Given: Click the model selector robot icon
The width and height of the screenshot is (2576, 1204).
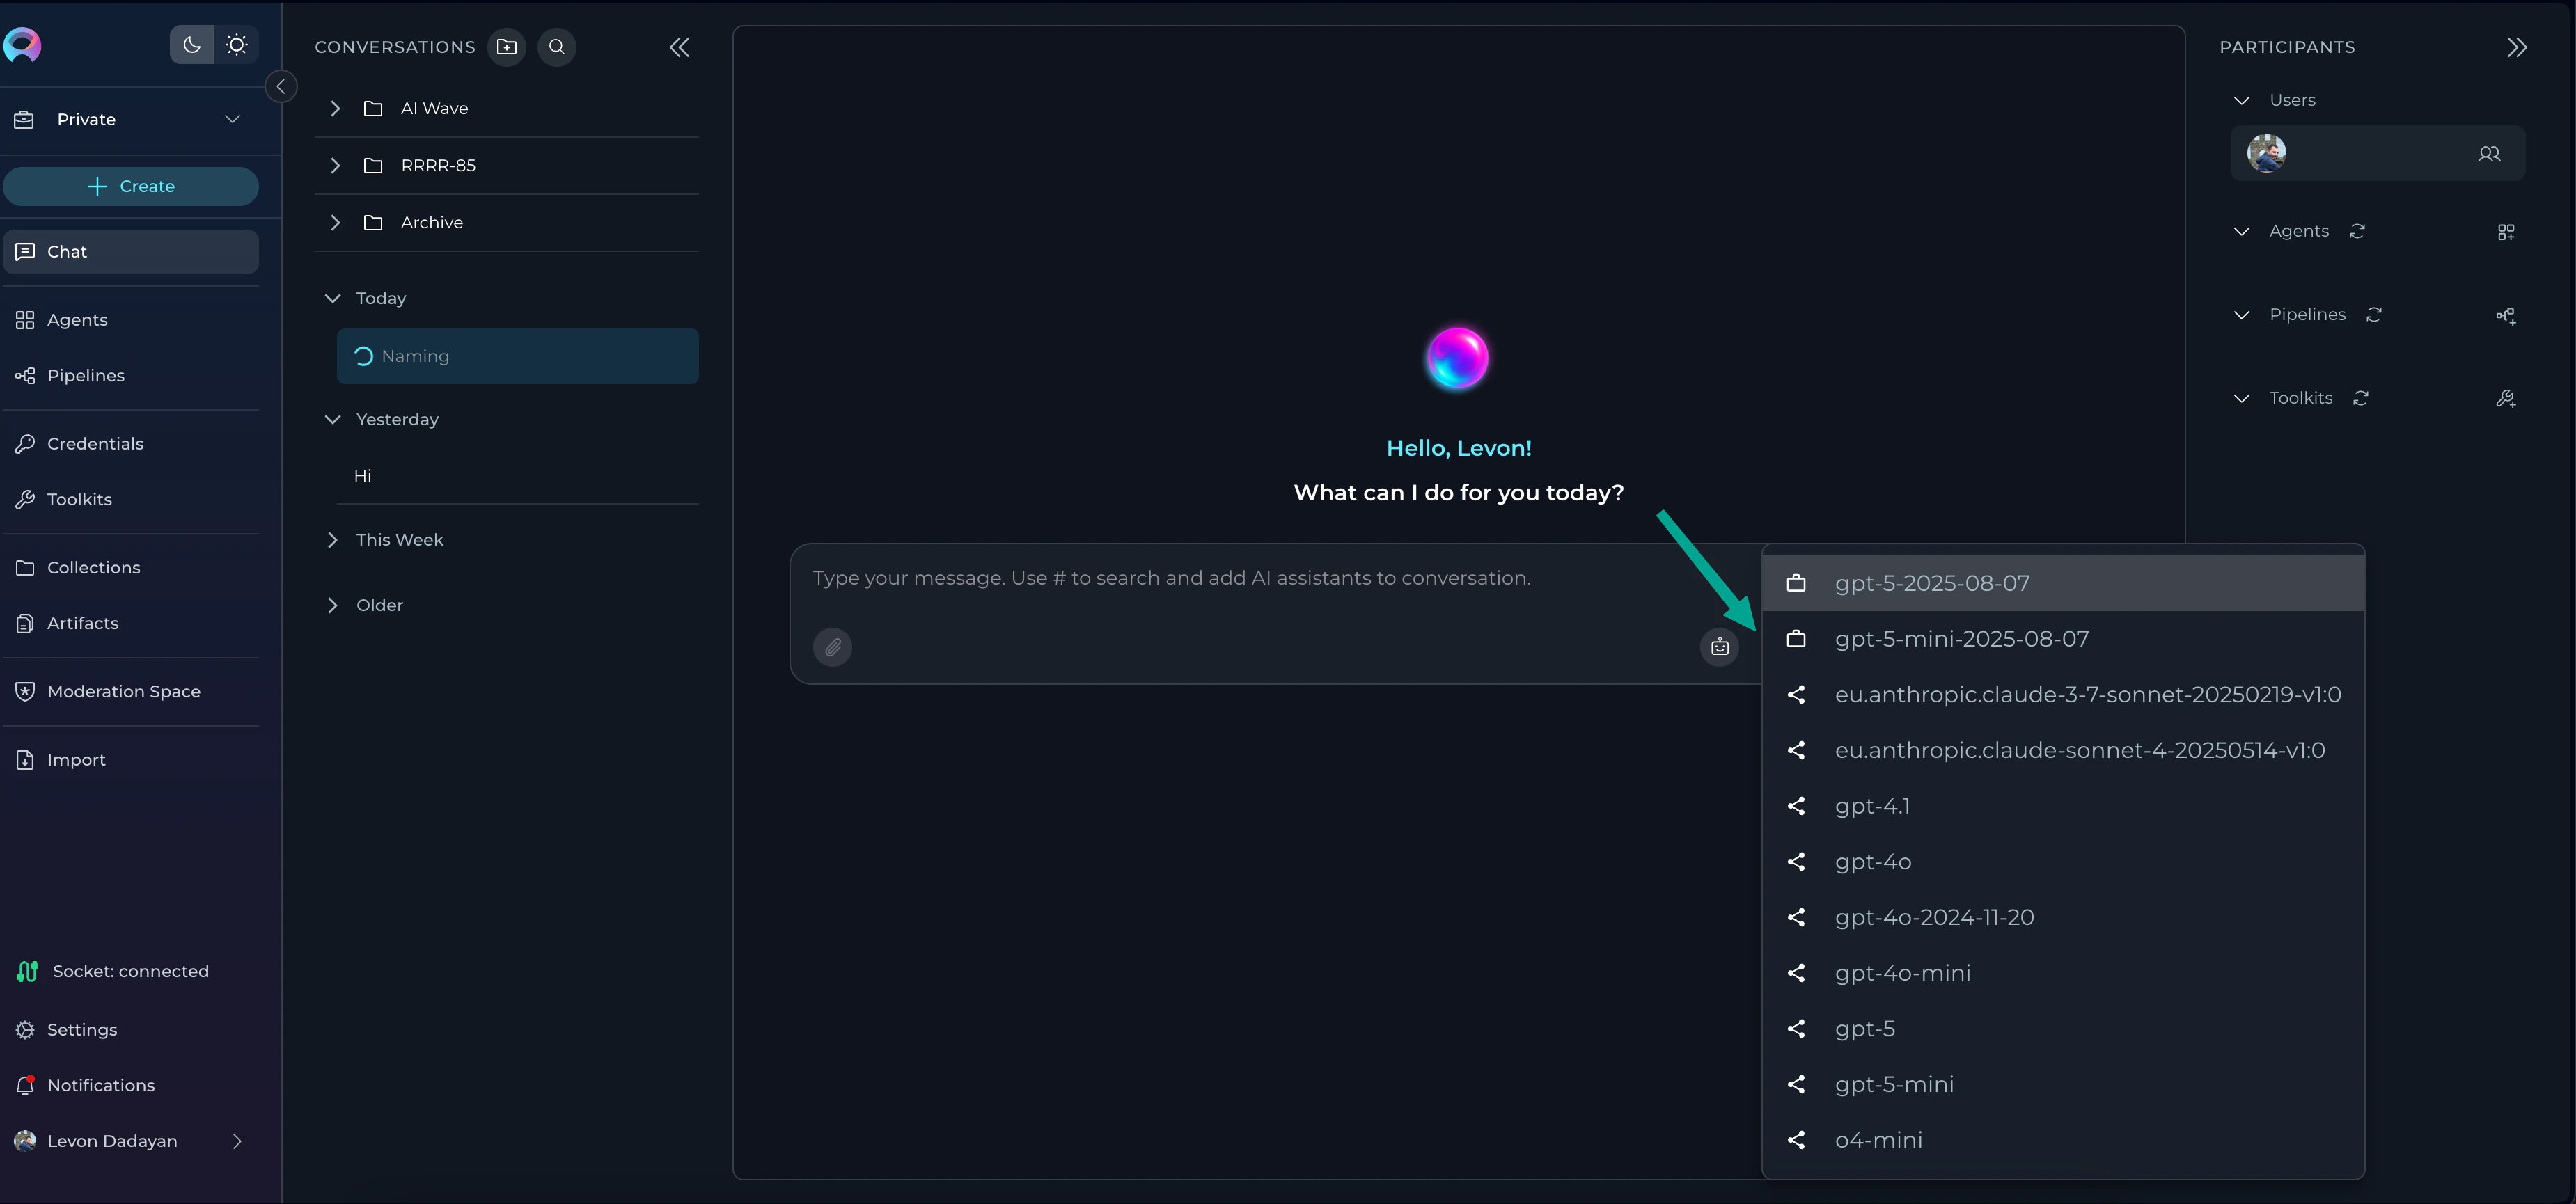Looking at the screenshot, I should 1719,647.
